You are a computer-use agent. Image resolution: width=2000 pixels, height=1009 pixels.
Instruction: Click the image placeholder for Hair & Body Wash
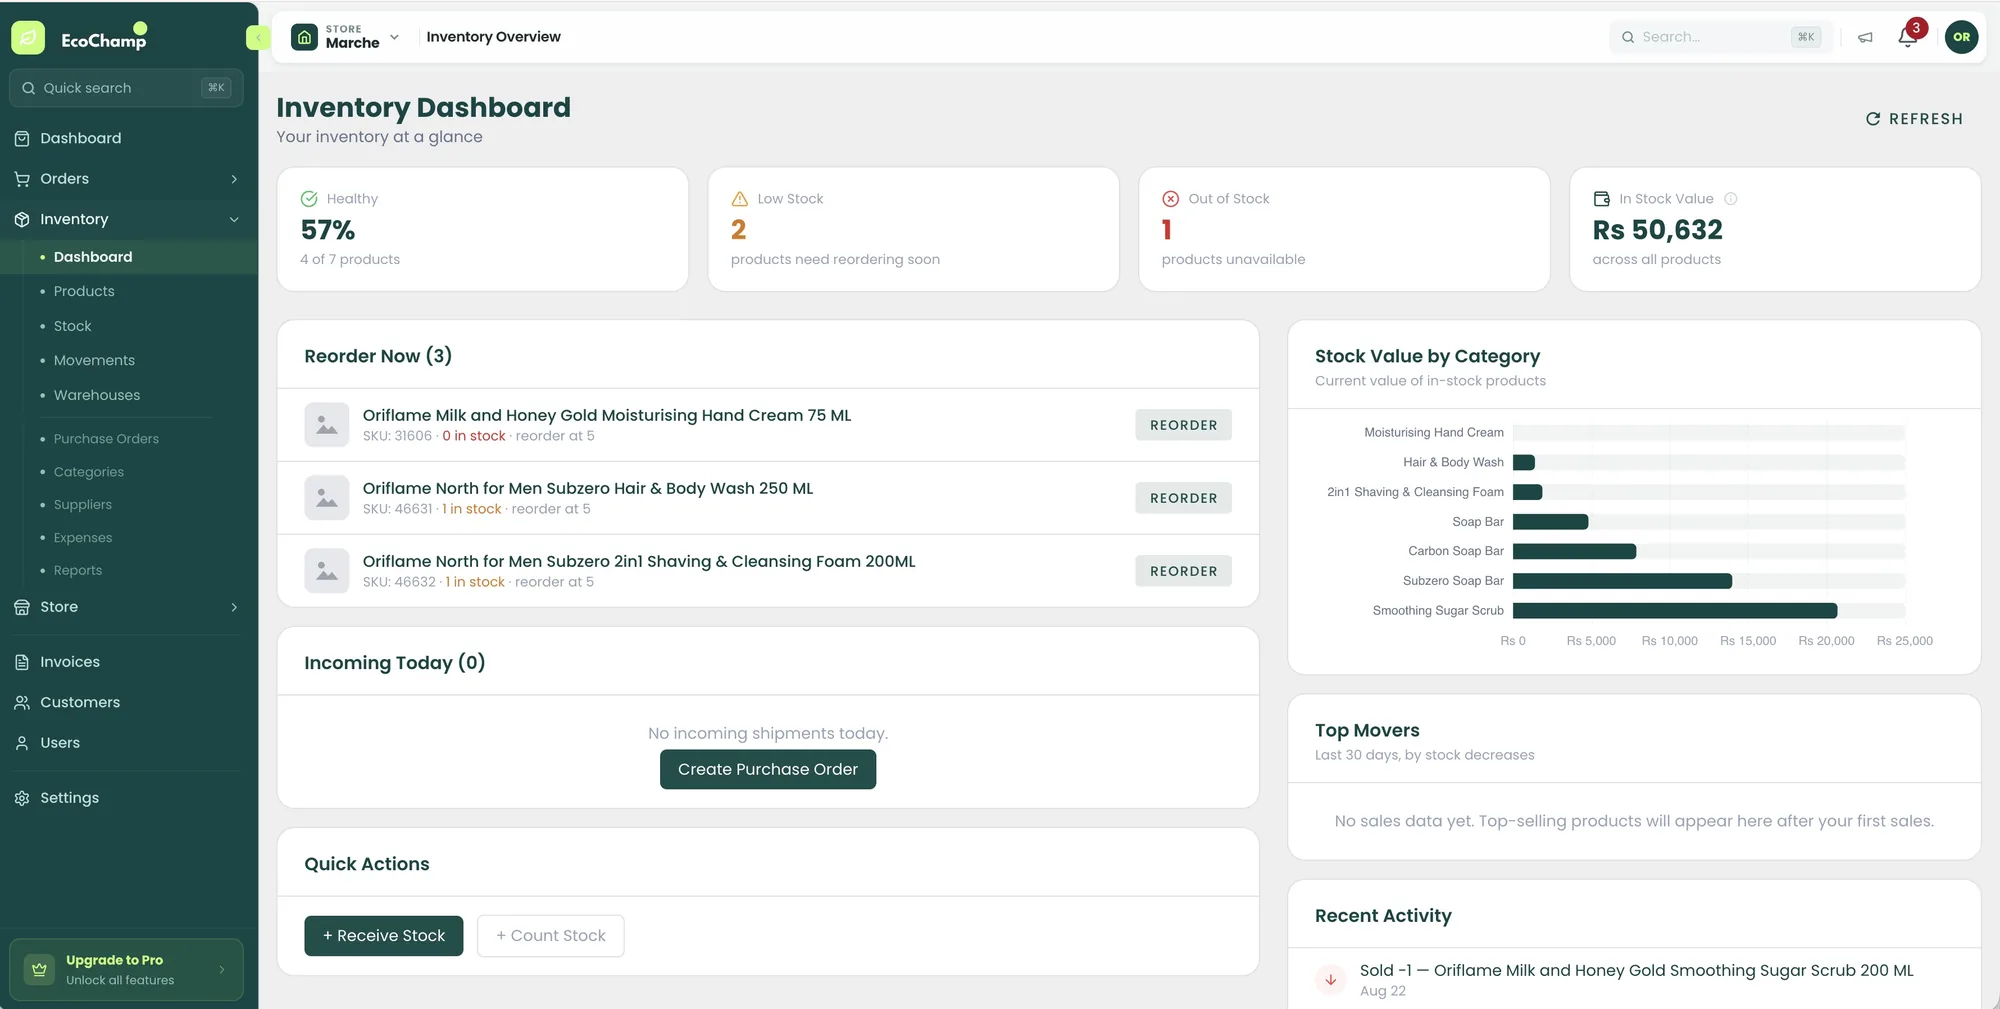(327, 498)
